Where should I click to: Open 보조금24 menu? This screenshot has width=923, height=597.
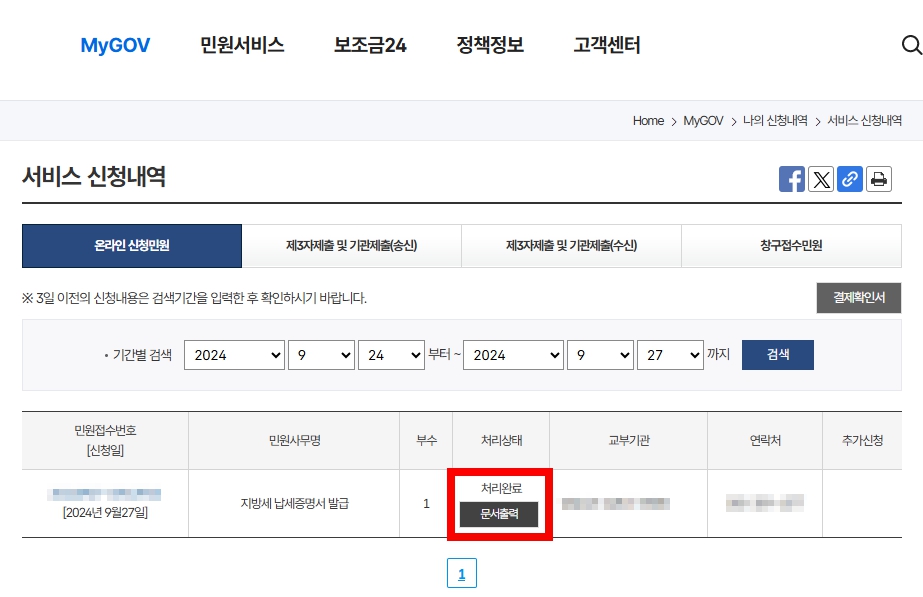tap(370, 45)
